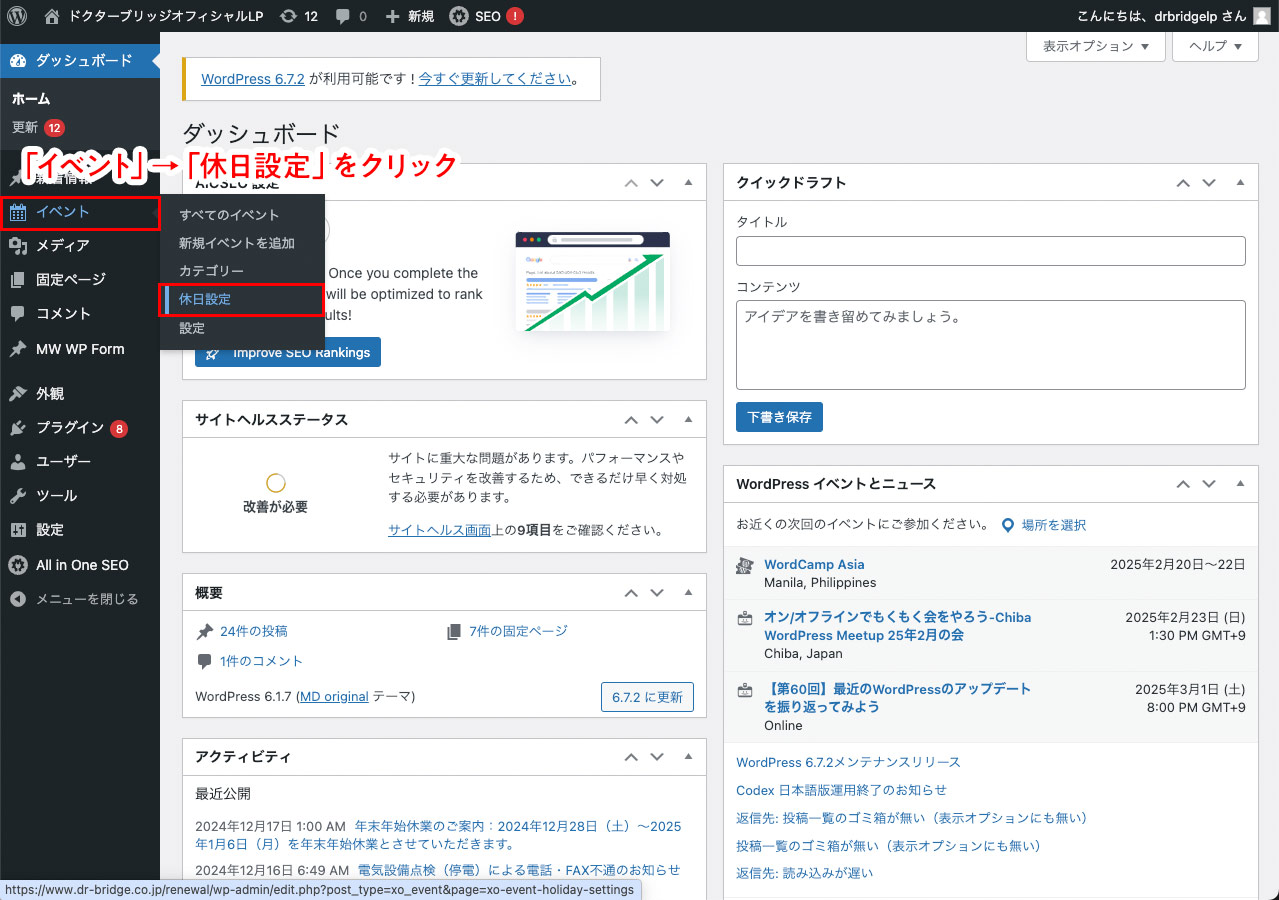Click the 外観 brush icon in sidebar
1279x900 pixels.
pos(18,394)
